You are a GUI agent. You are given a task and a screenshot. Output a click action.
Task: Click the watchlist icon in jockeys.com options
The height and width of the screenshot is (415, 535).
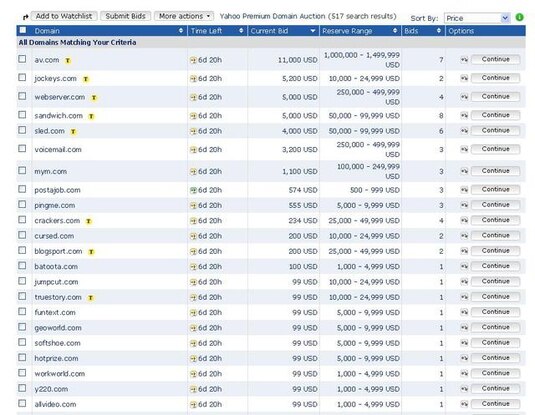[464, 78]
